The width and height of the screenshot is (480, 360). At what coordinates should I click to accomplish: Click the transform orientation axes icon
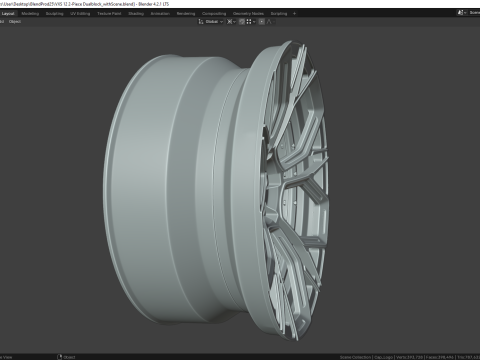coord(201,22)
